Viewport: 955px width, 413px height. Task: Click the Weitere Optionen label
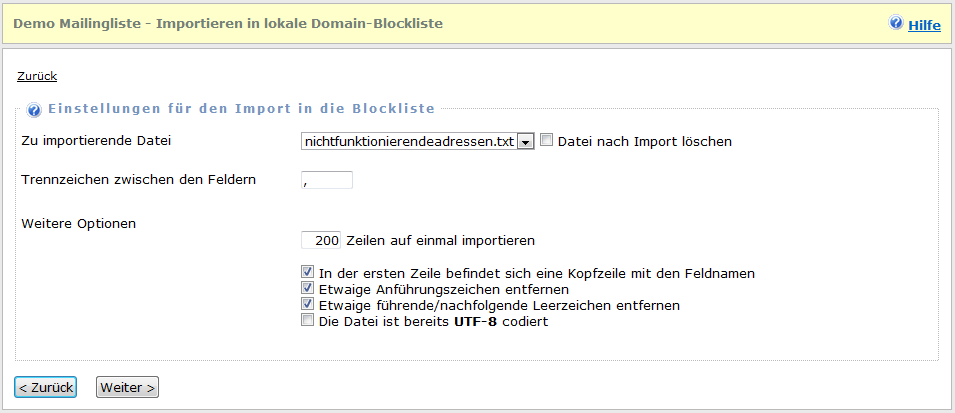coord(78,222)
